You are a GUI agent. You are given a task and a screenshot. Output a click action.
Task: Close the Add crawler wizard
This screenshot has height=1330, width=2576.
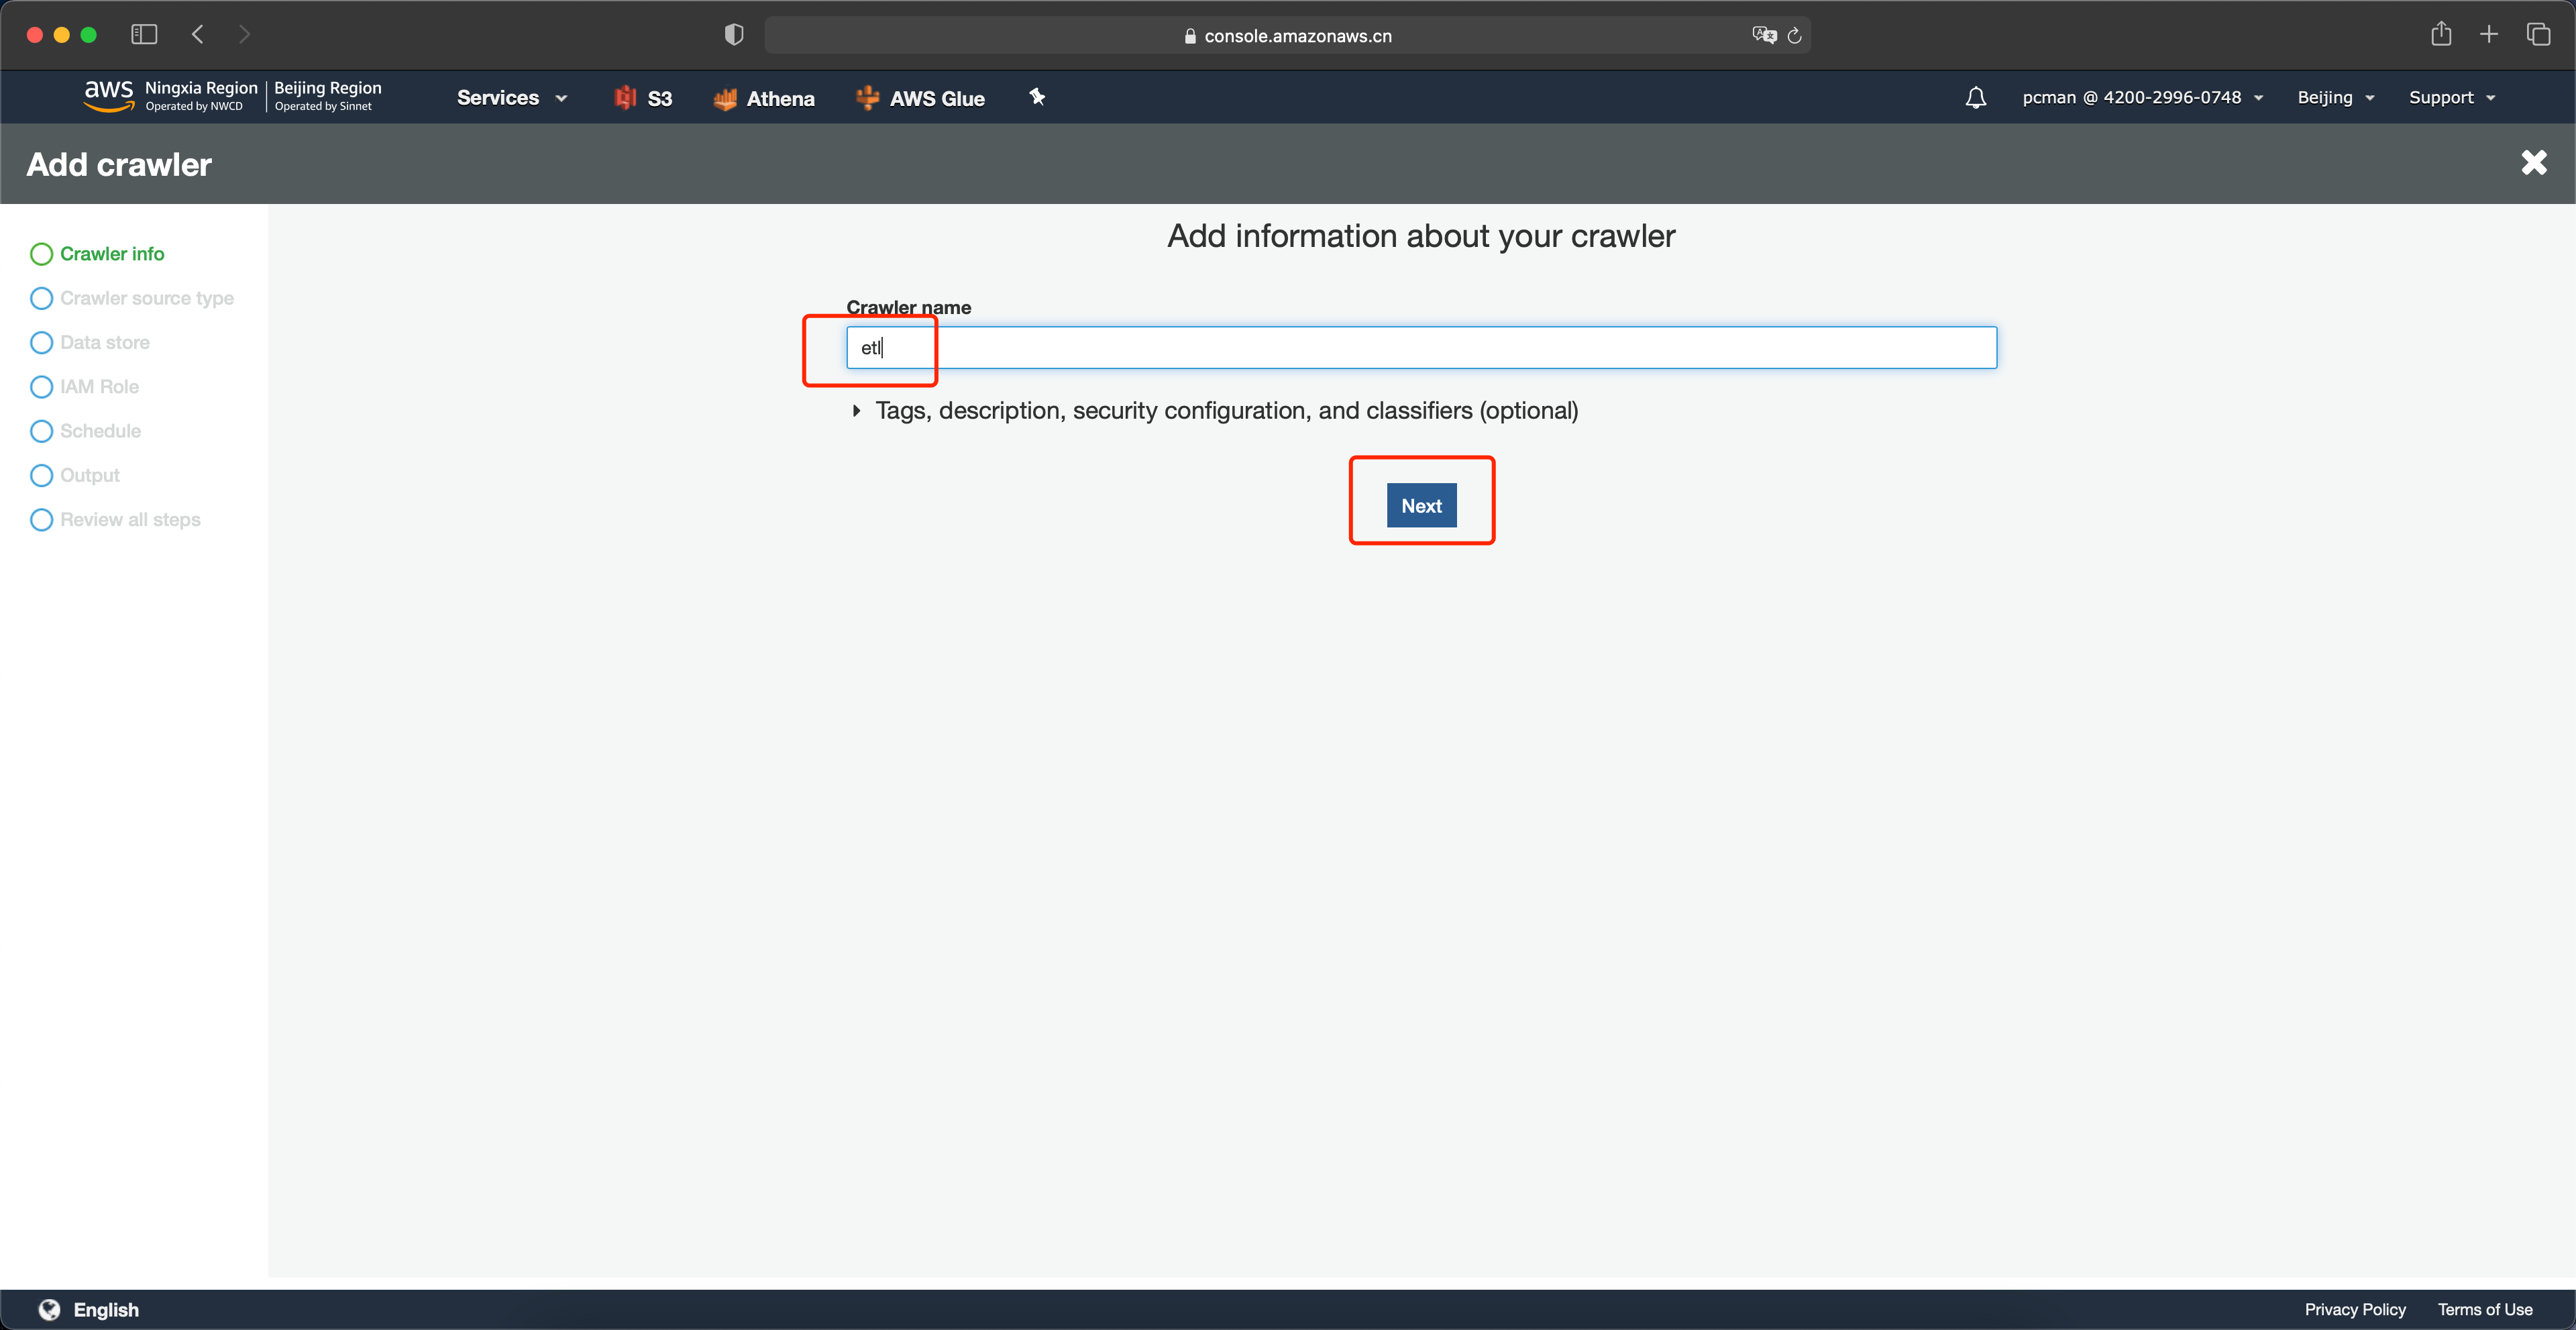pos(2533,162)
